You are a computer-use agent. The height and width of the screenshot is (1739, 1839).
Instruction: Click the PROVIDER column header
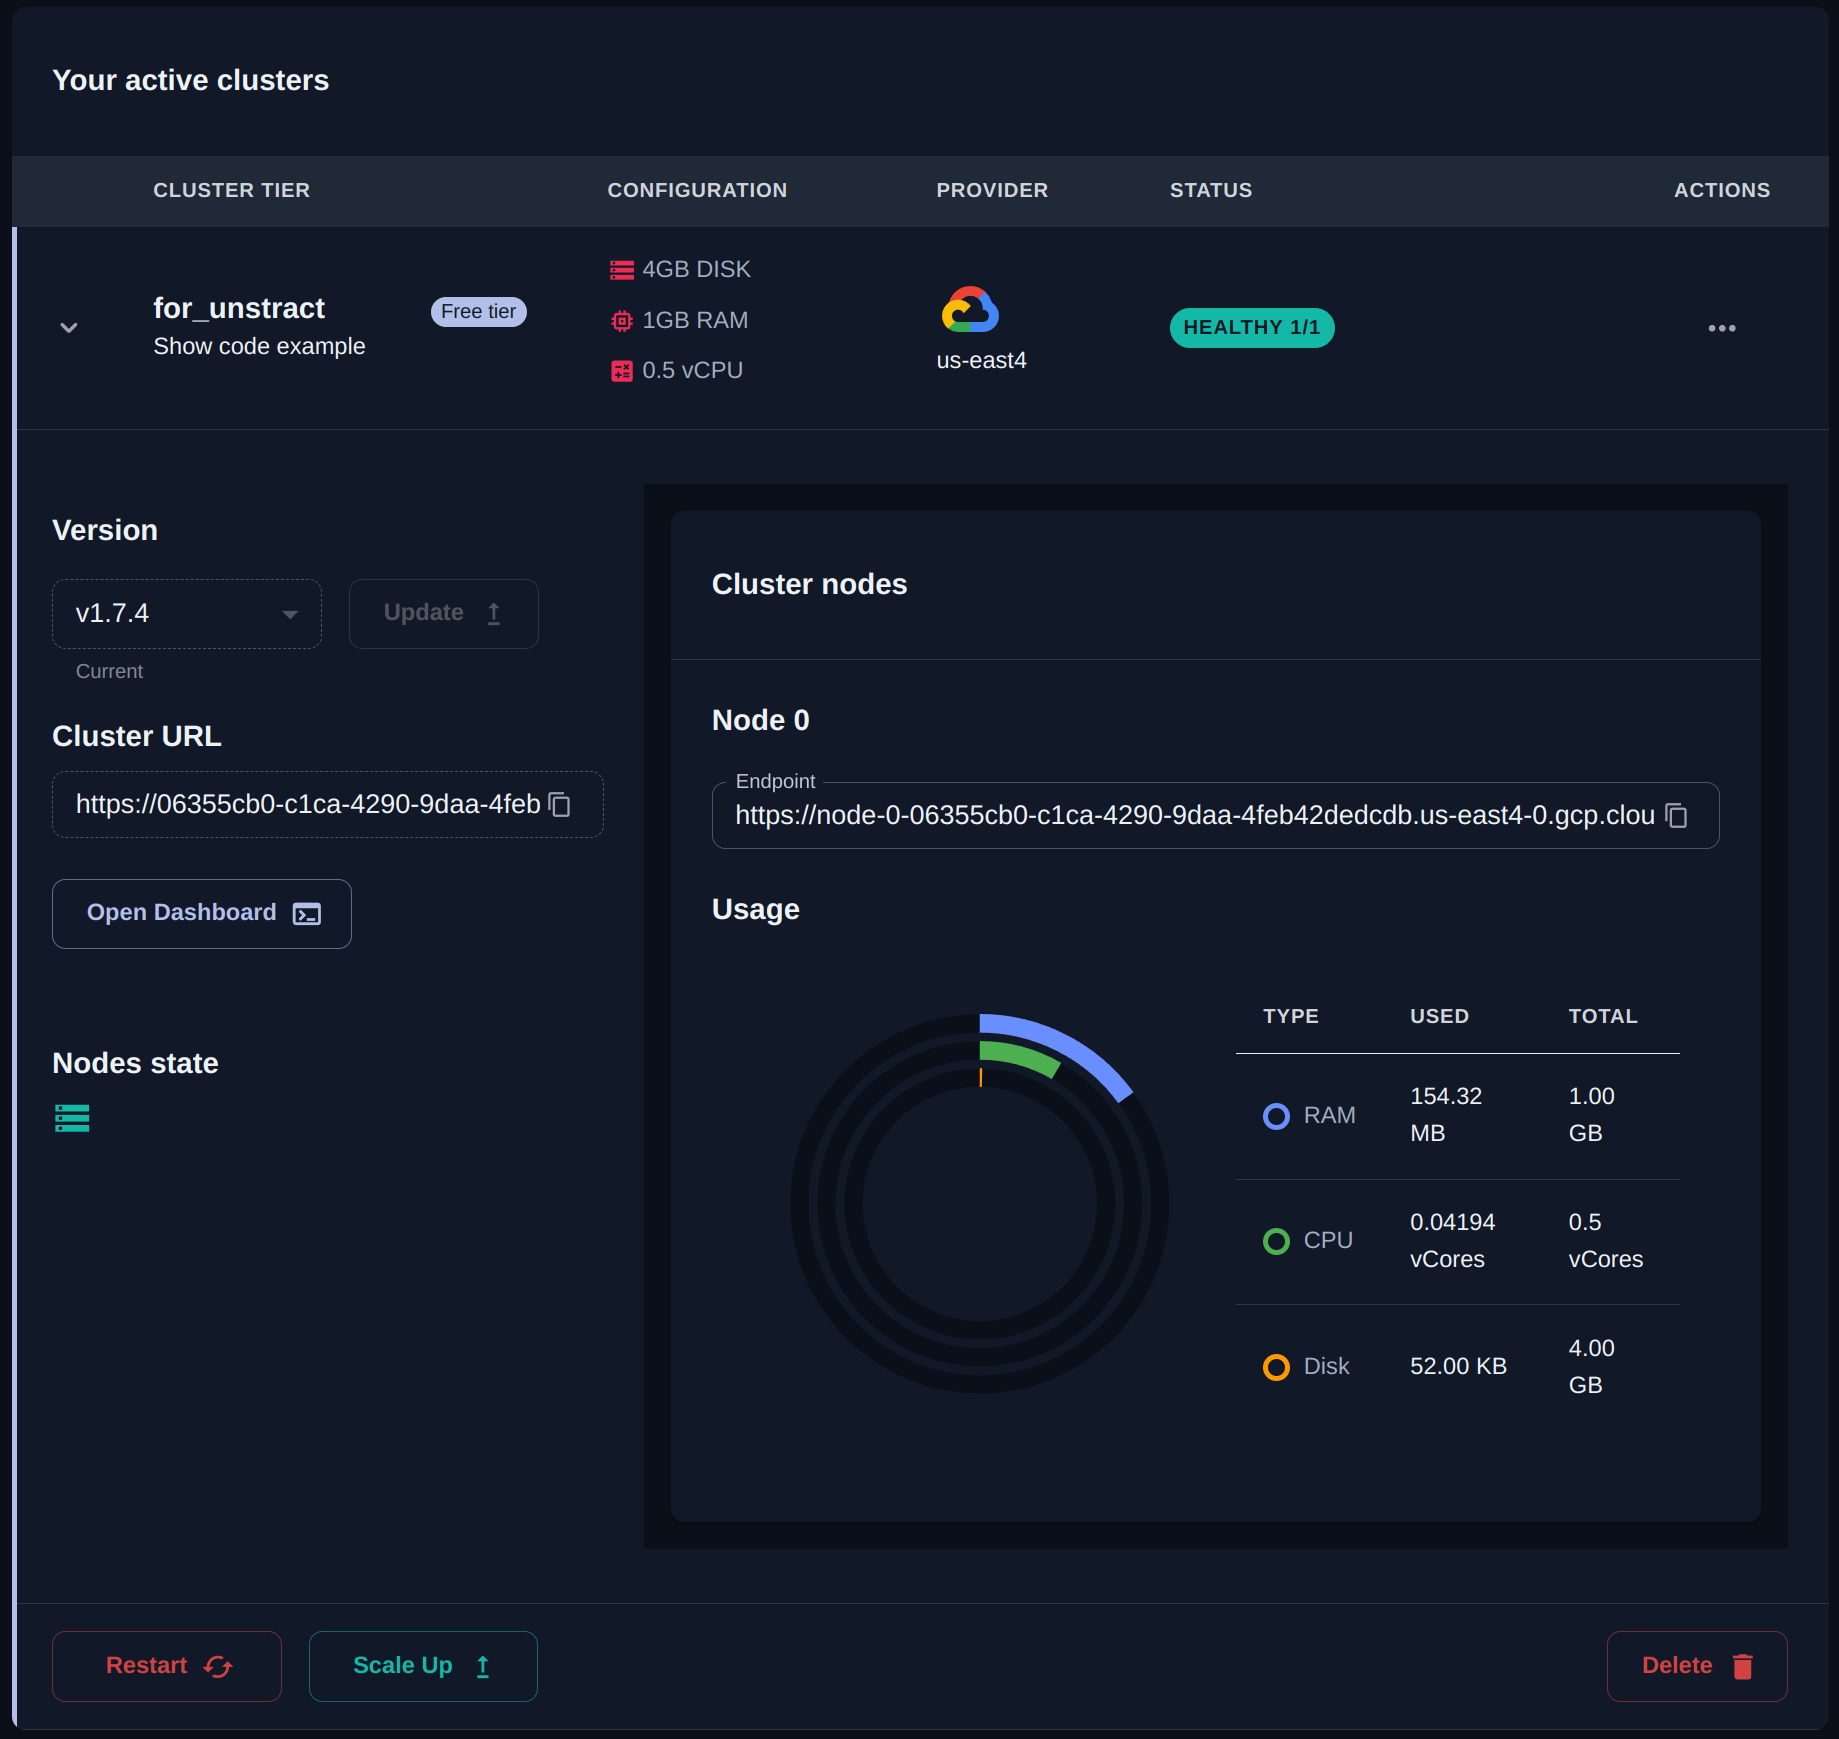[992, 190]
